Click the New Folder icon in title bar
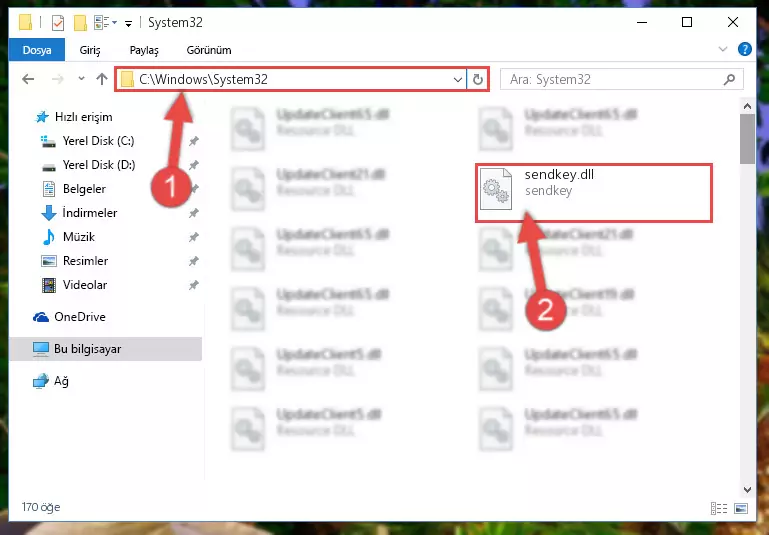The width and height of the screenshot is (769, 535). coord(80,23)
